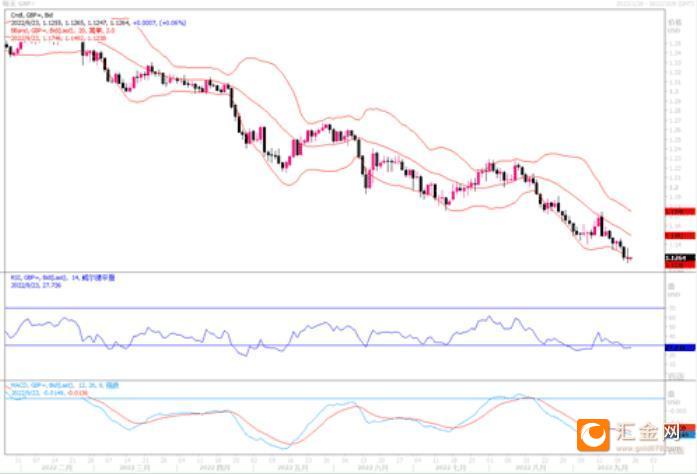Click the middle red Bollinger band price tag
Viewport: 697px width, 474px height.
click(680, 236)
